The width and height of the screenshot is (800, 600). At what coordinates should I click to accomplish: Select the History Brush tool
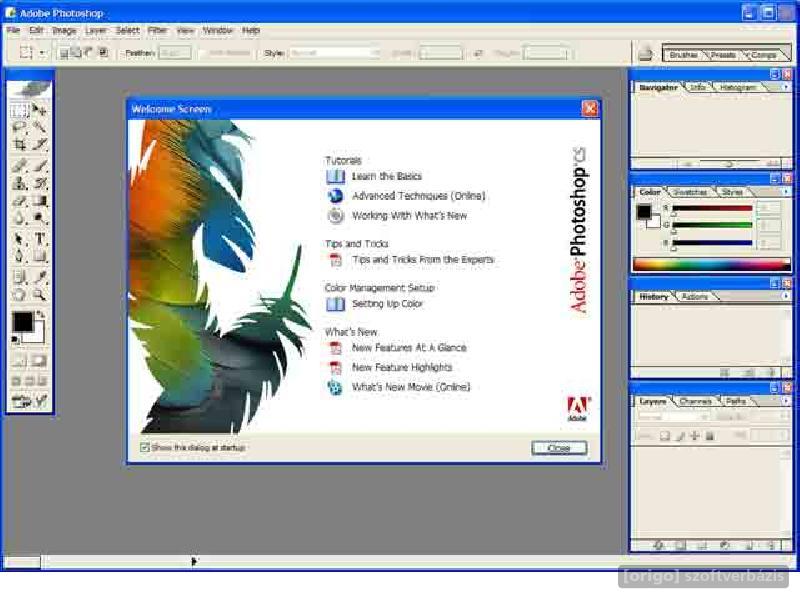(39, 183)
